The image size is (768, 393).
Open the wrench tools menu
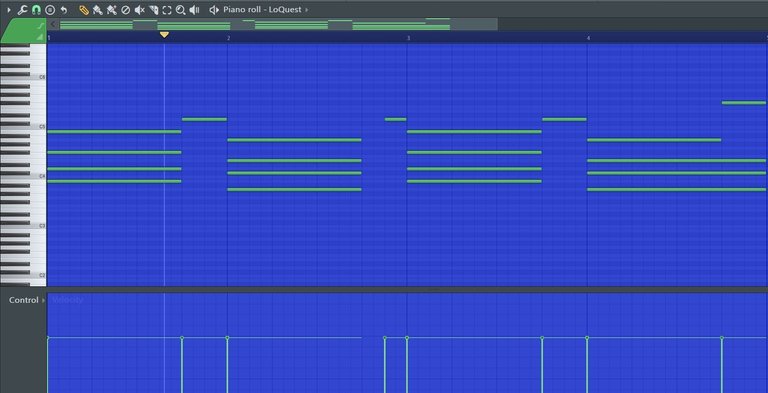tap(22, 10)
